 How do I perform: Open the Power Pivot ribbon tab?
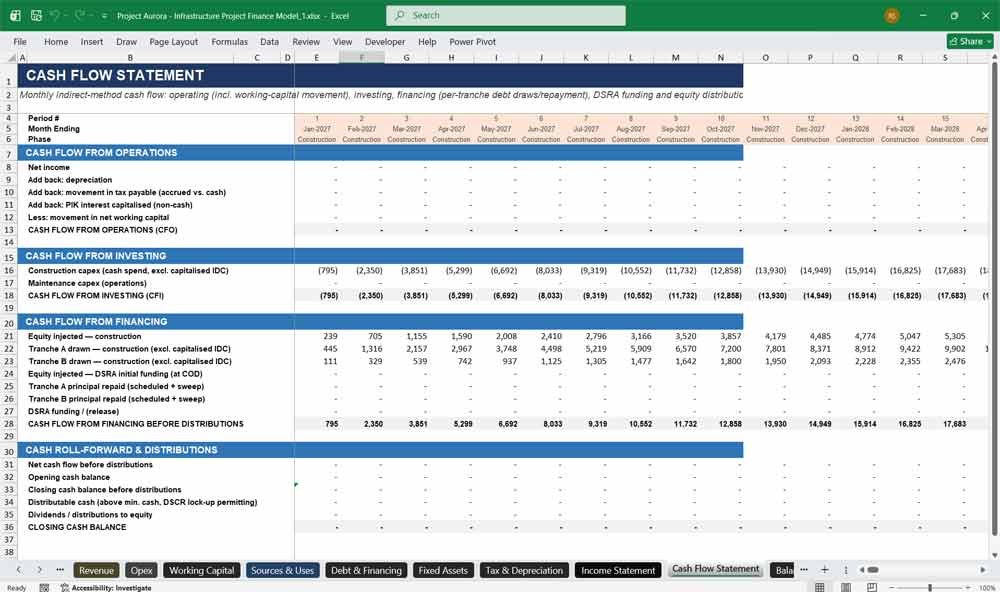[x=473, y=41]
